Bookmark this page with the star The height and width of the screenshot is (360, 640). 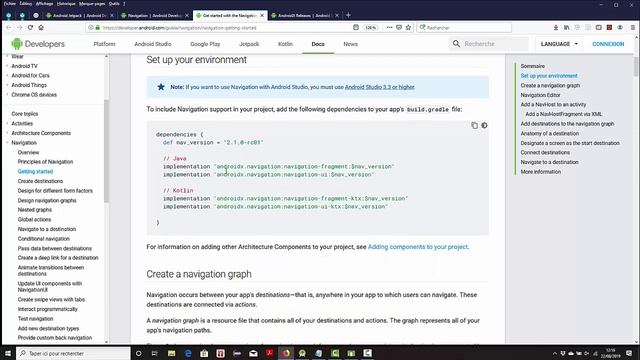408,27
